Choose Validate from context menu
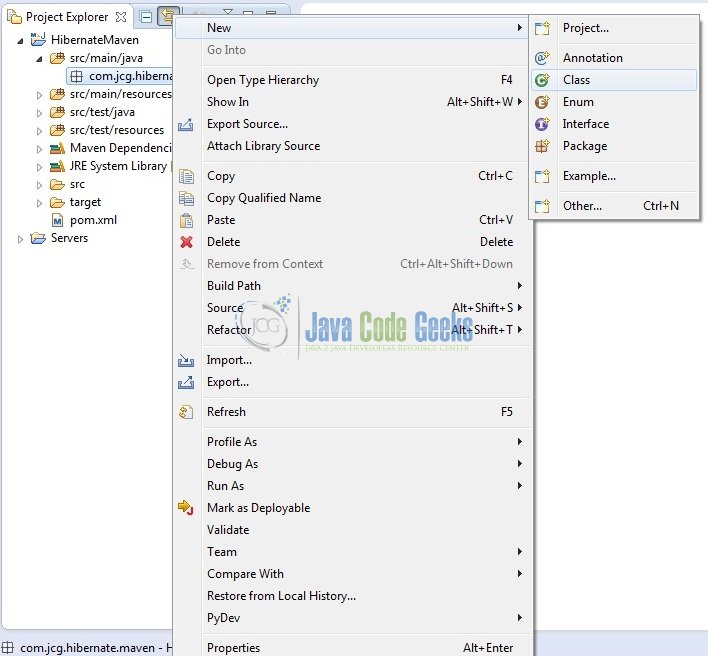This screenshot has width=708, height=656. tap(351, 530)
